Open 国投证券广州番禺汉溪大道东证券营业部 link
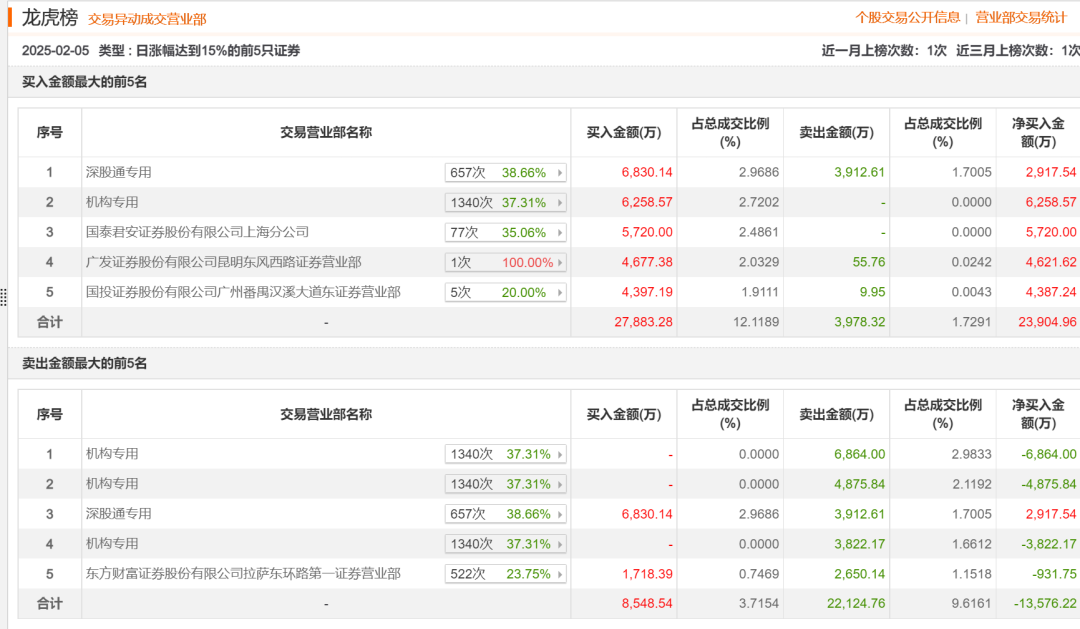The image size is (1080, 629). (x=243, y=292)
